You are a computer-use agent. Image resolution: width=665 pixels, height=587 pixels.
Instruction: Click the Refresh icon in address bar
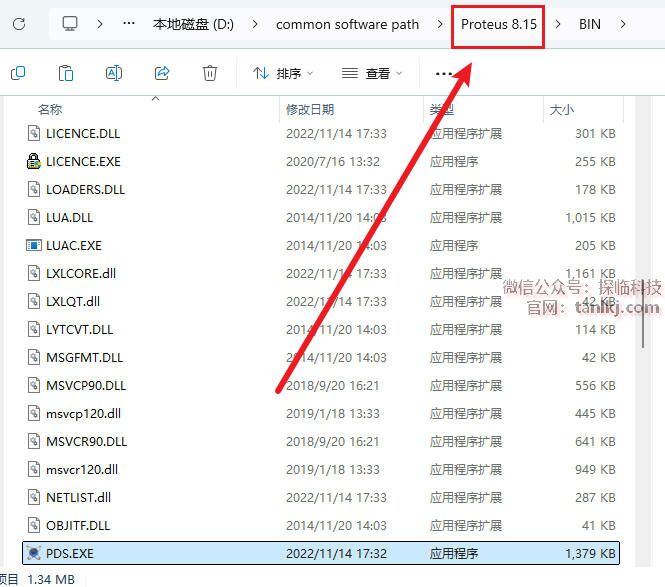pyautogui.click(x=19, y=24)
